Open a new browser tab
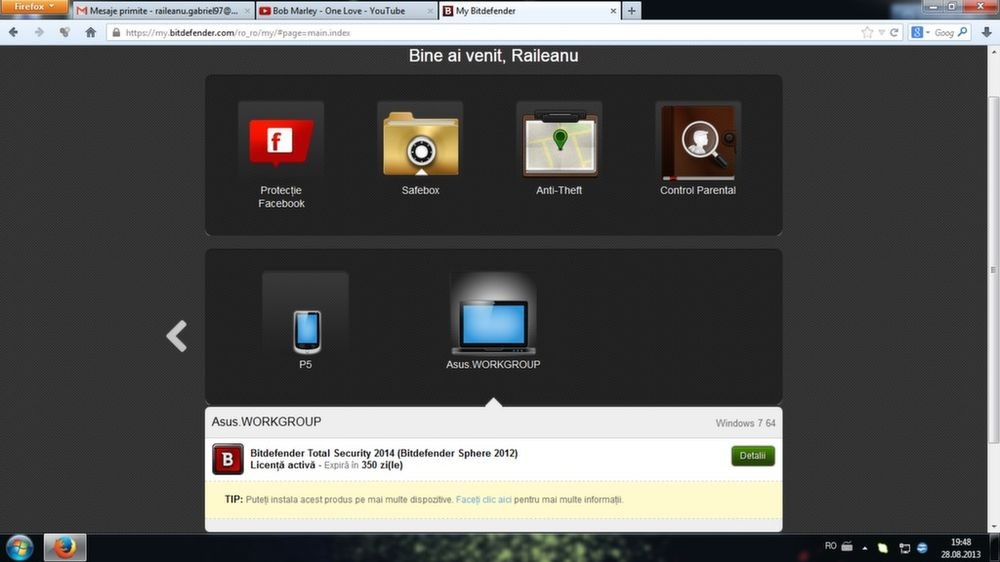 (630, 11)
